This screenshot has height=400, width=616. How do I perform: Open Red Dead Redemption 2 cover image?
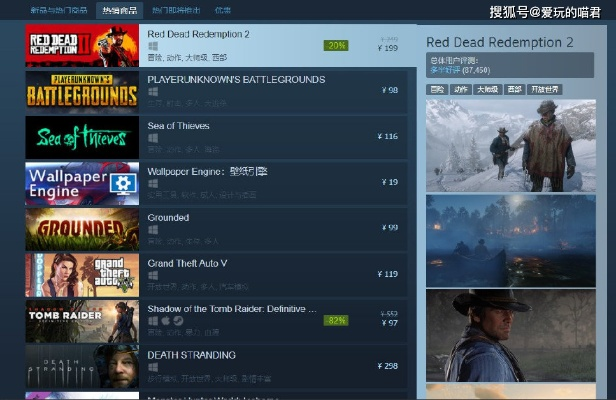click(82, 46)
